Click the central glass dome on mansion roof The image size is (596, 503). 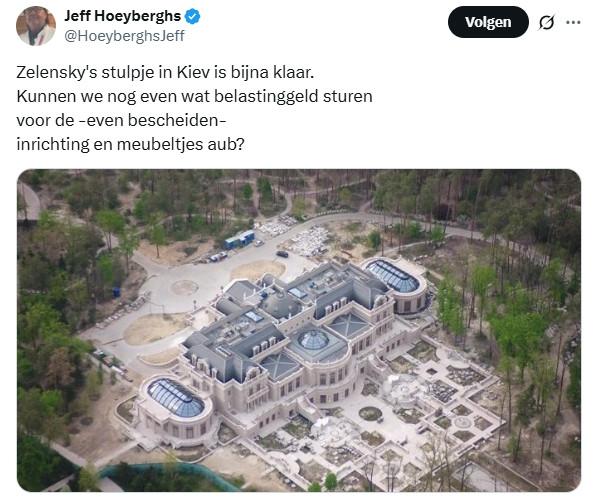click(x=313, y=340)
